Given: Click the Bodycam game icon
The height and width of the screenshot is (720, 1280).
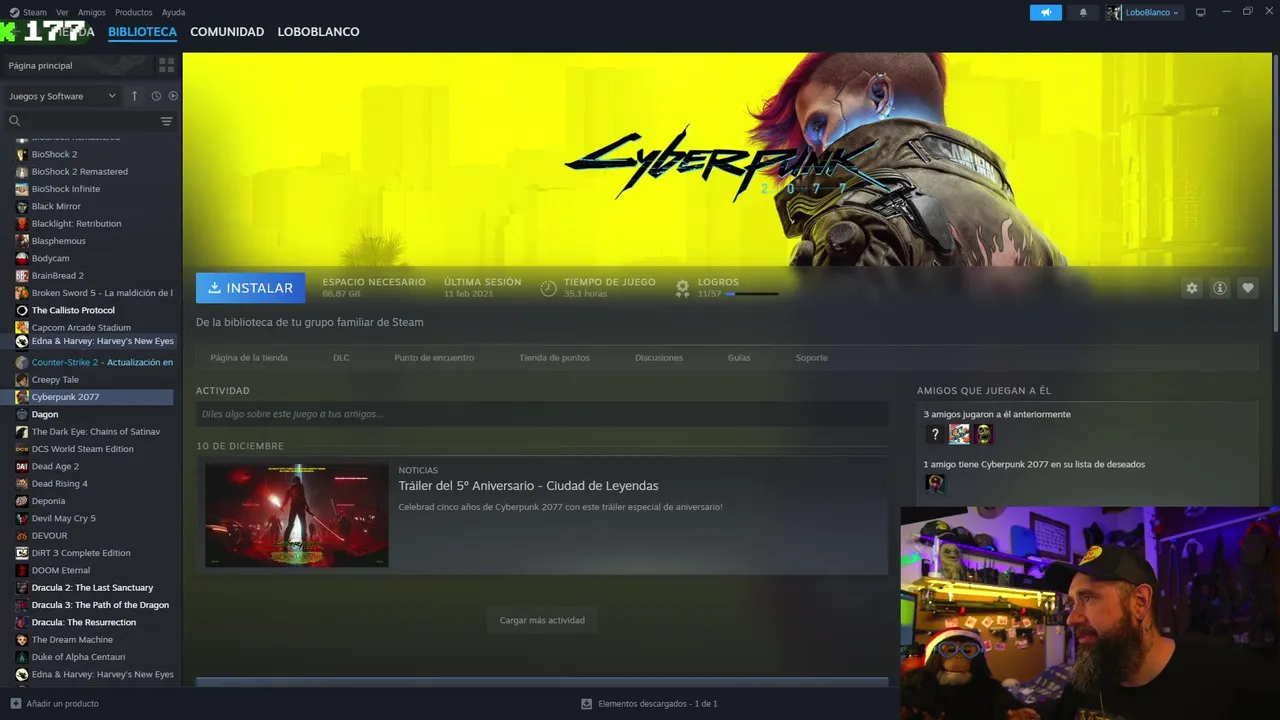Looking at the screenshot, I should click(x=22, y=258).
